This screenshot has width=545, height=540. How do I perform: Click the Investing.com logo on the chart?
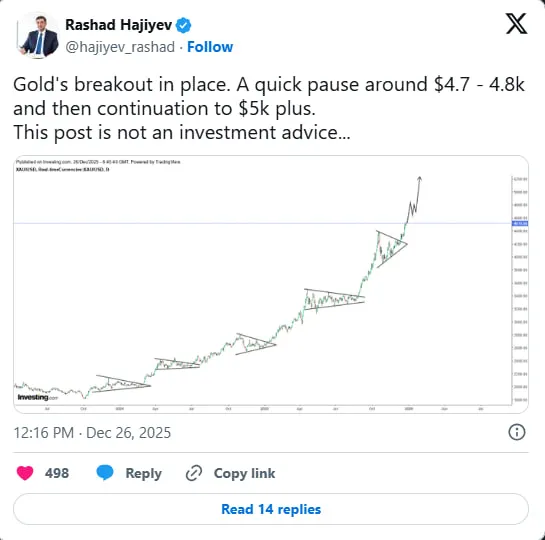[38, 397]
